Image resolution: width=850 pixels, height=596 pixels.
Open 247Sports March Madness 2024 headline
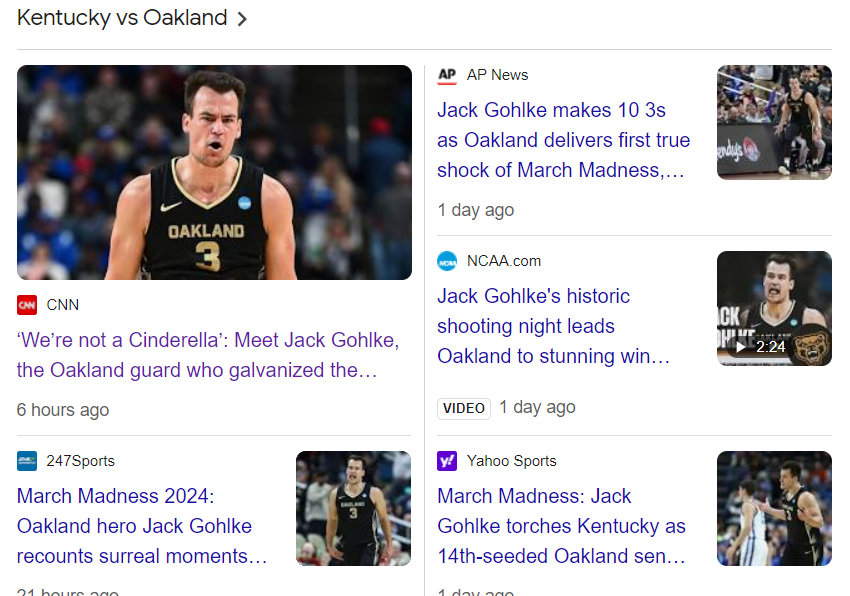pyautogui.click(x=141, y=526)
